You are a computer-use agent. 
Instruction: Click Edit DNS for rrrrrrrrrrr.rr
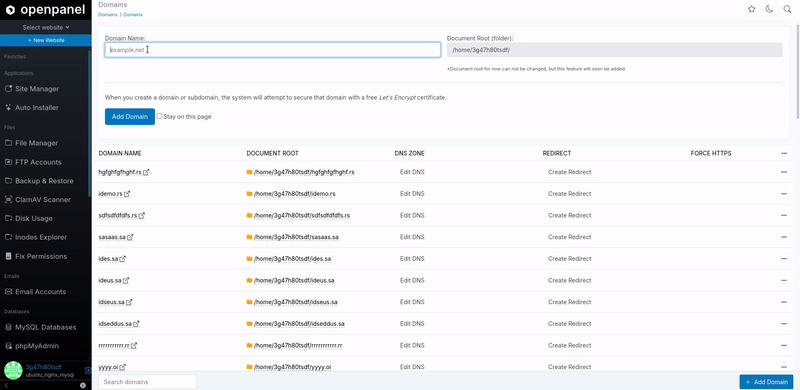412,345
